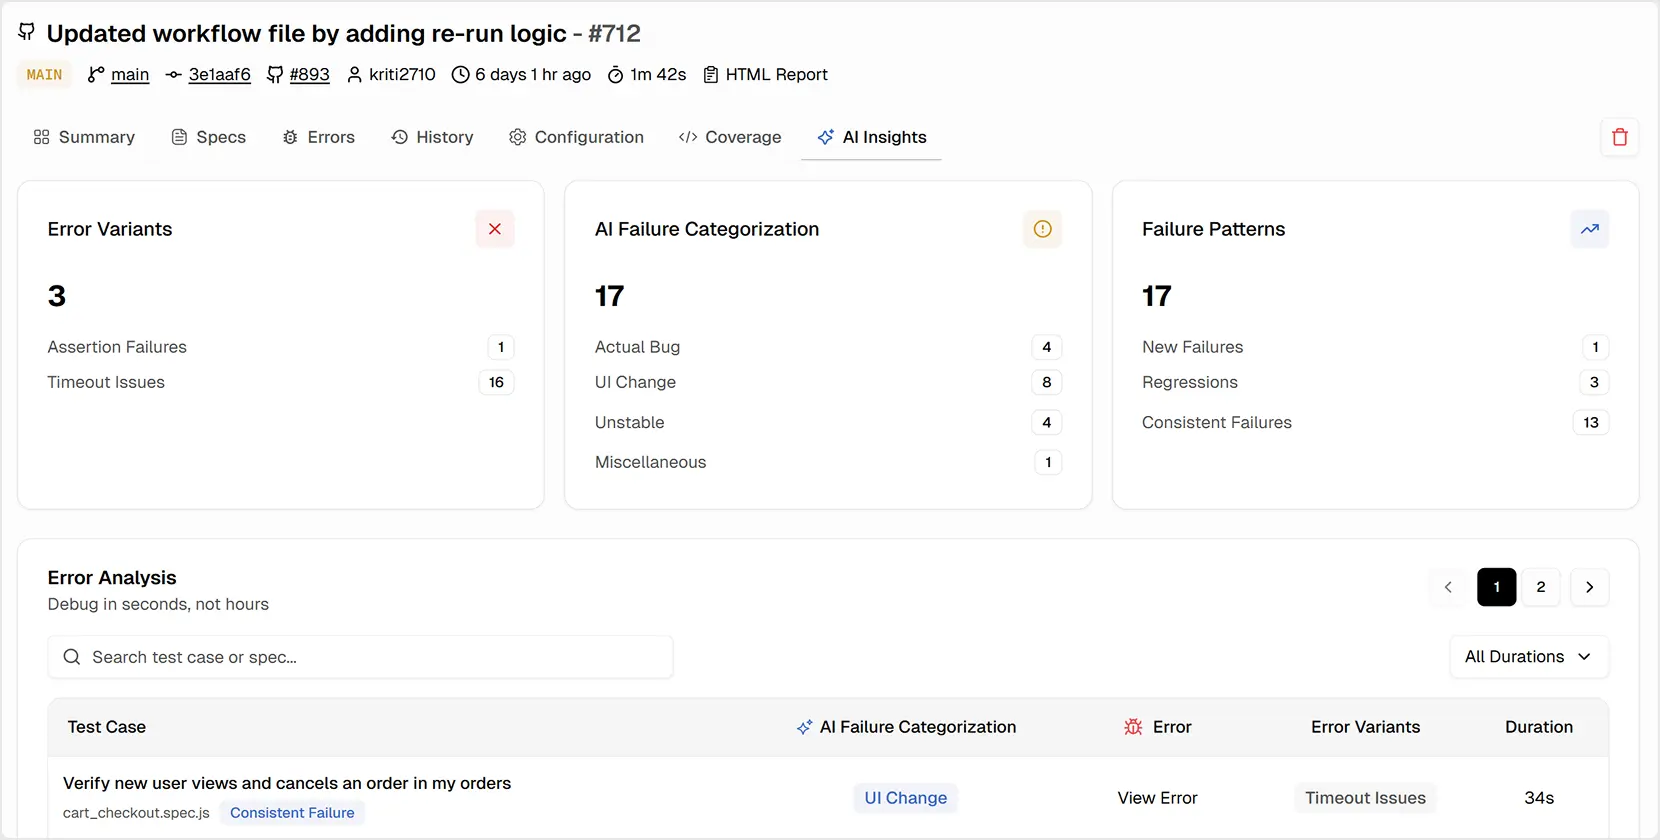Click the clock icon beside 6 days ago

tap(460, 74)
